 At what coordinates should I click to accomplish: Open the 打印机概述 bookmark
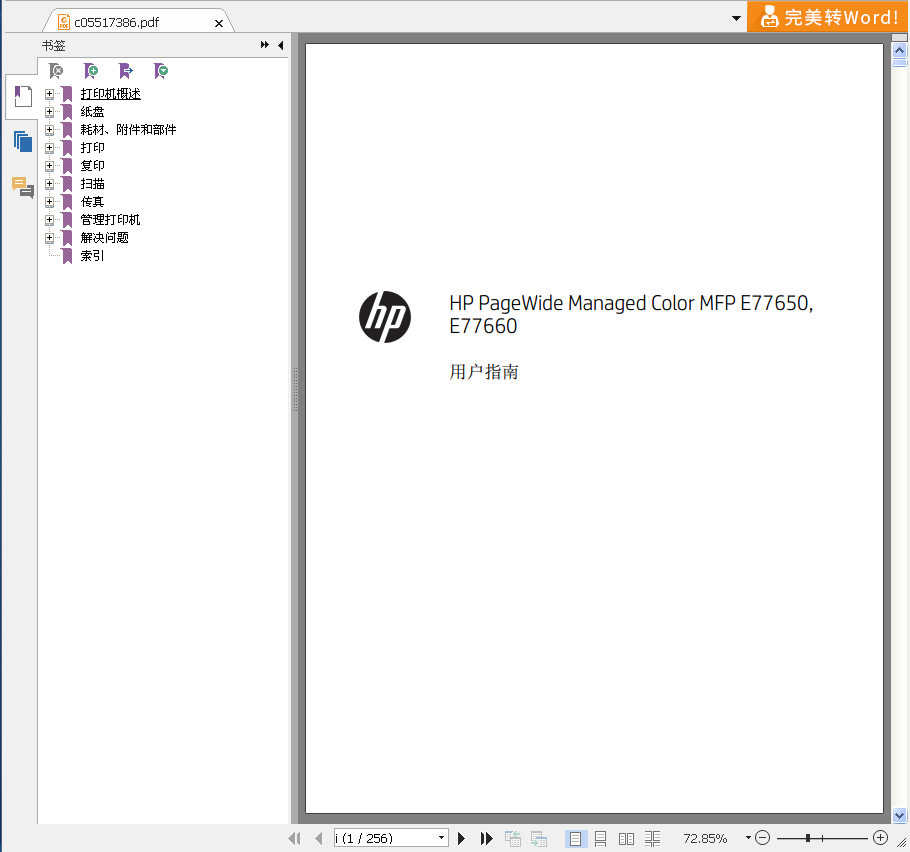coord(110,93)
